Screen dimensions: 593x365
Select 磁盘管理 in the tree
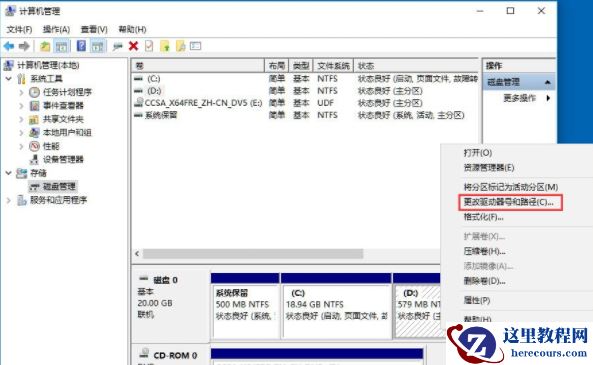(59, 186)
